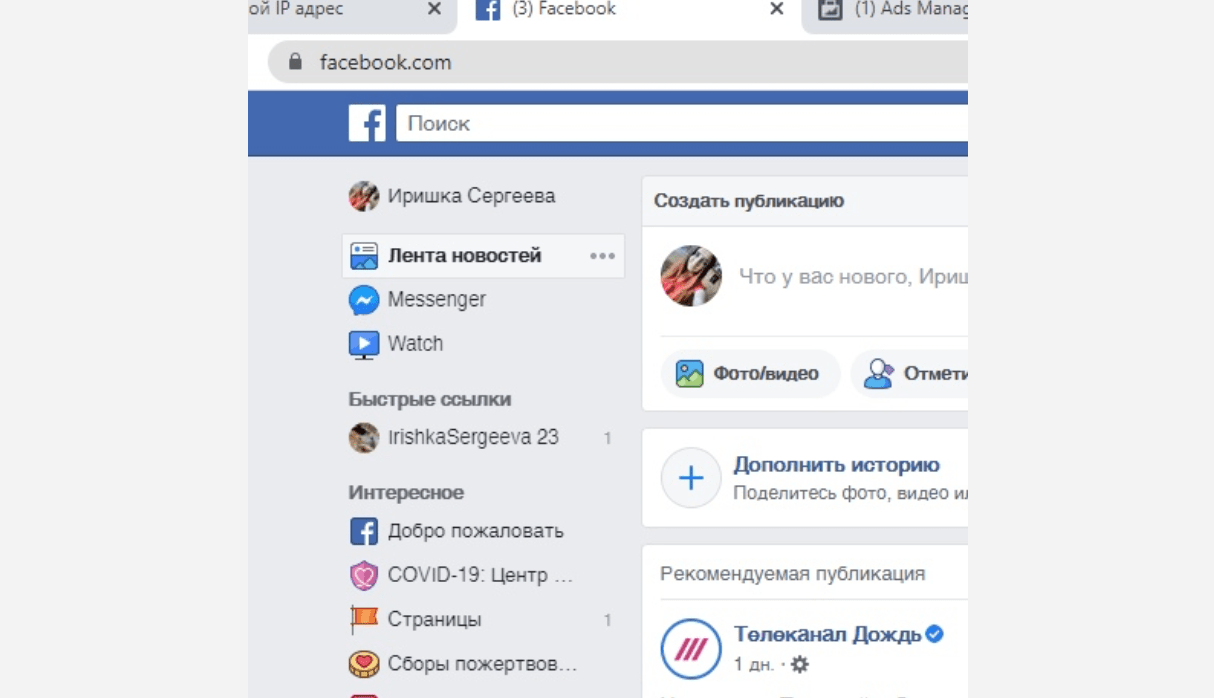The image size is (1214, 698).
Task: Select Лента новостей in sidebar
Action: pyautogui.click(x=483, y=256)
